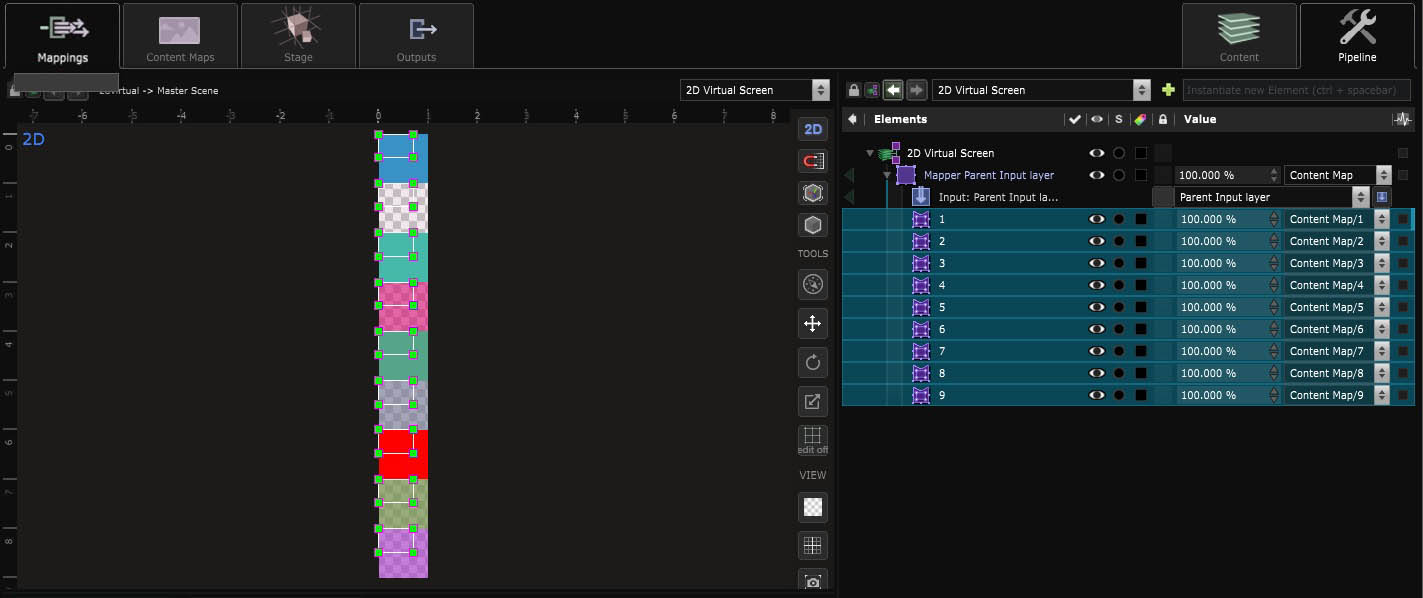Click the scale tool icon
The image size is (1423, 598).
coord(813,401)
